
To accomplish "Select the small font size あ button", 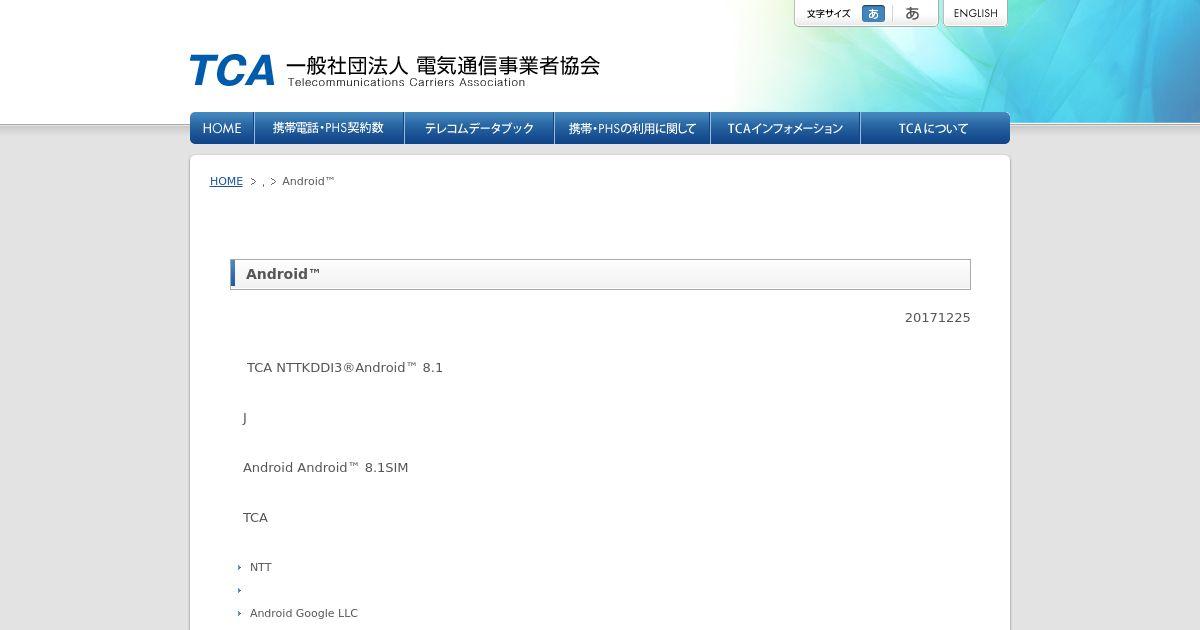I will (x=873, y=14).
